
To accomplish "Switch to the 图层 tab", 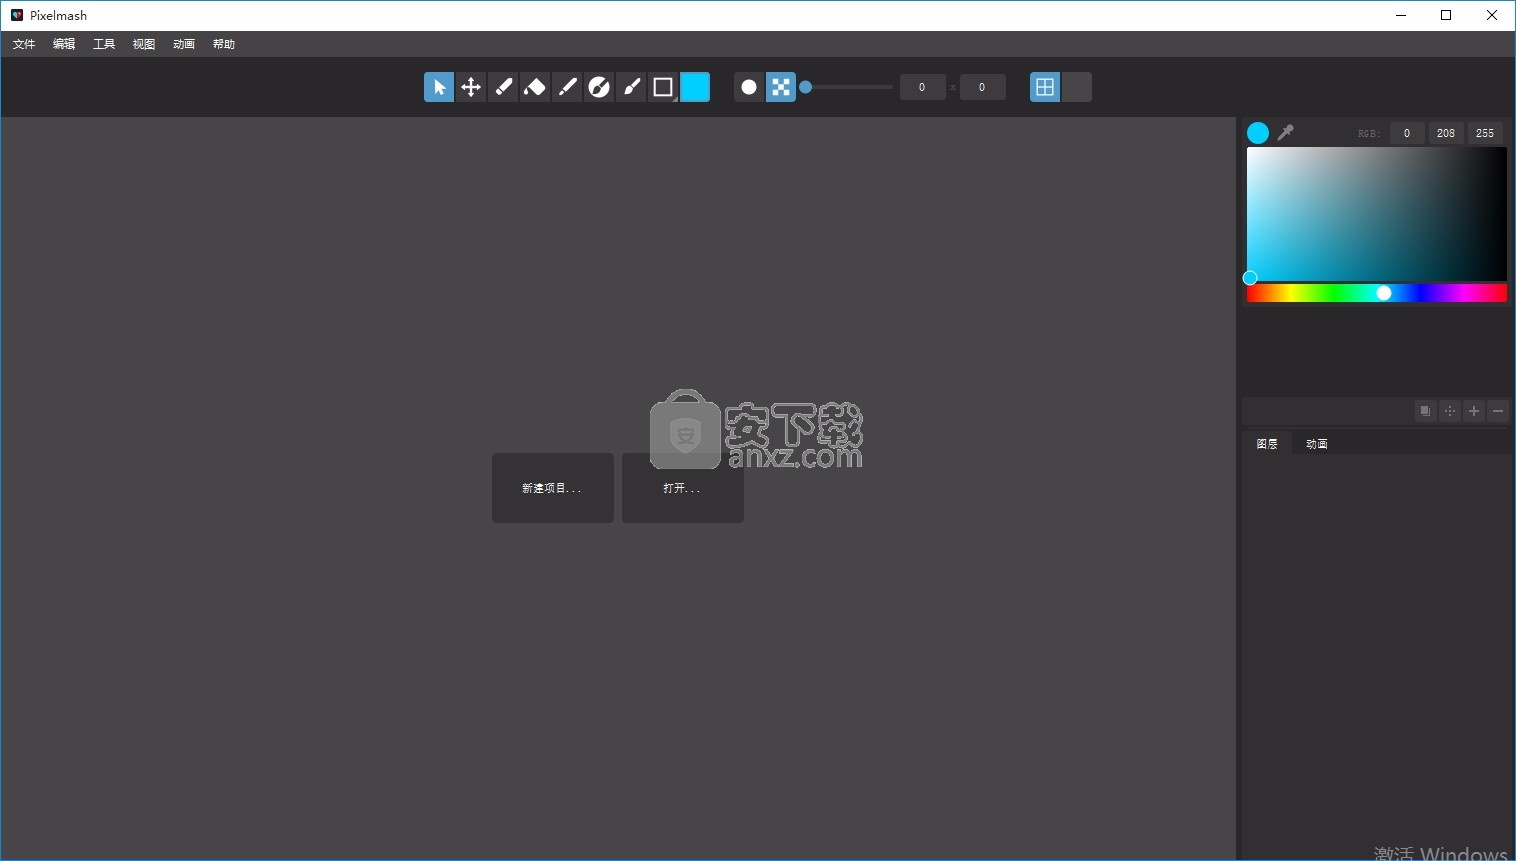I will click(1267, 444).
